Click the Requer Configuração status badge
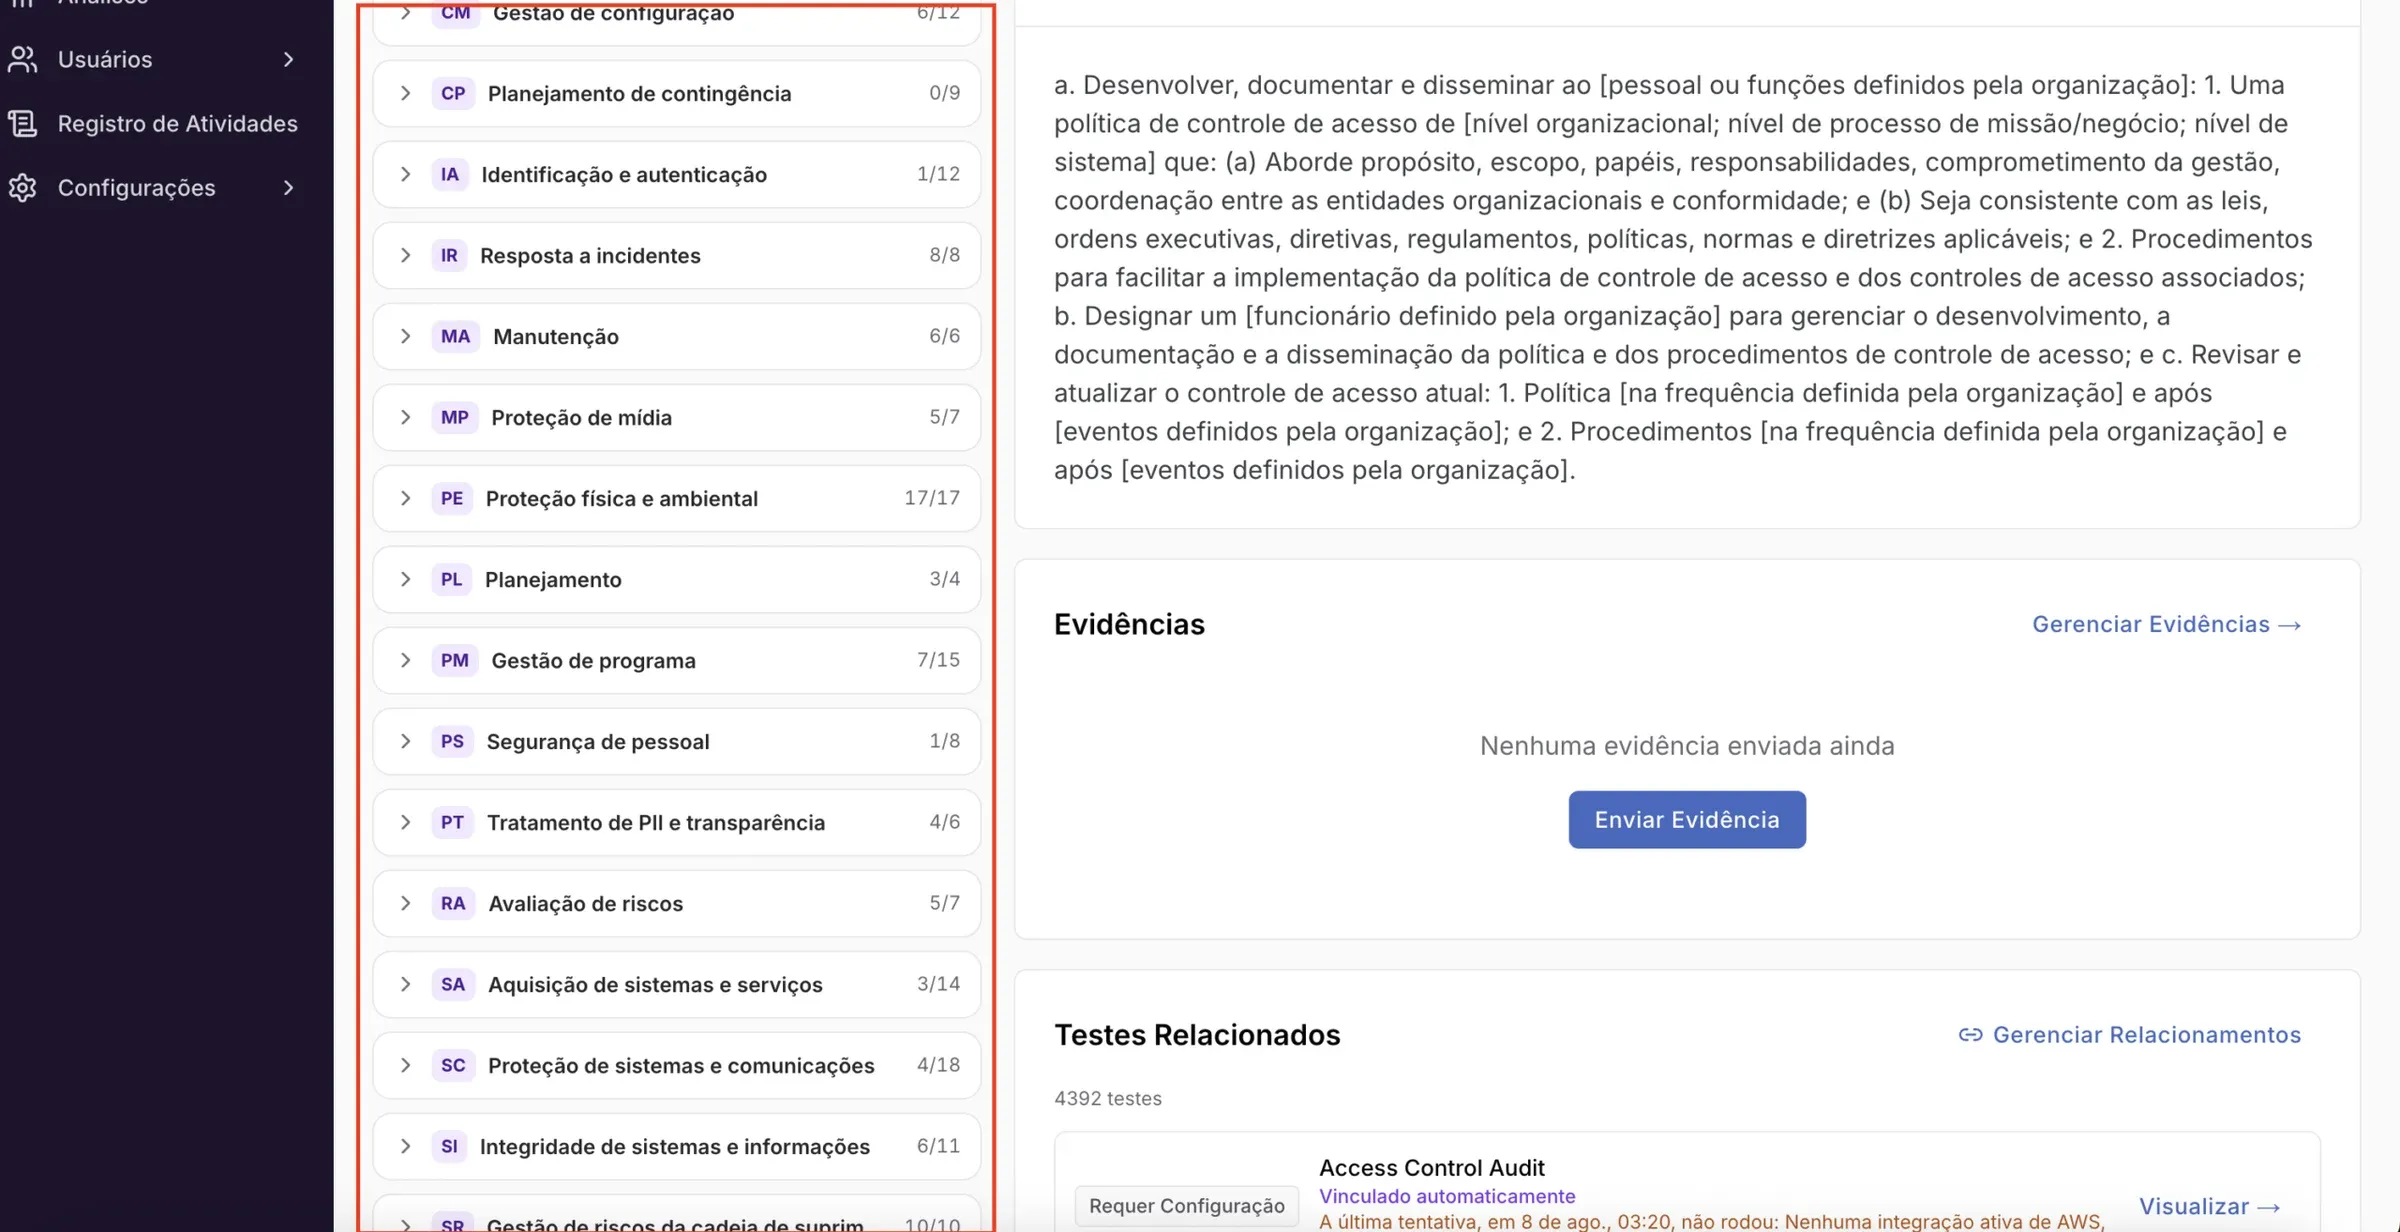The image size is (2400, 1232). (x=1187, y=1206)
